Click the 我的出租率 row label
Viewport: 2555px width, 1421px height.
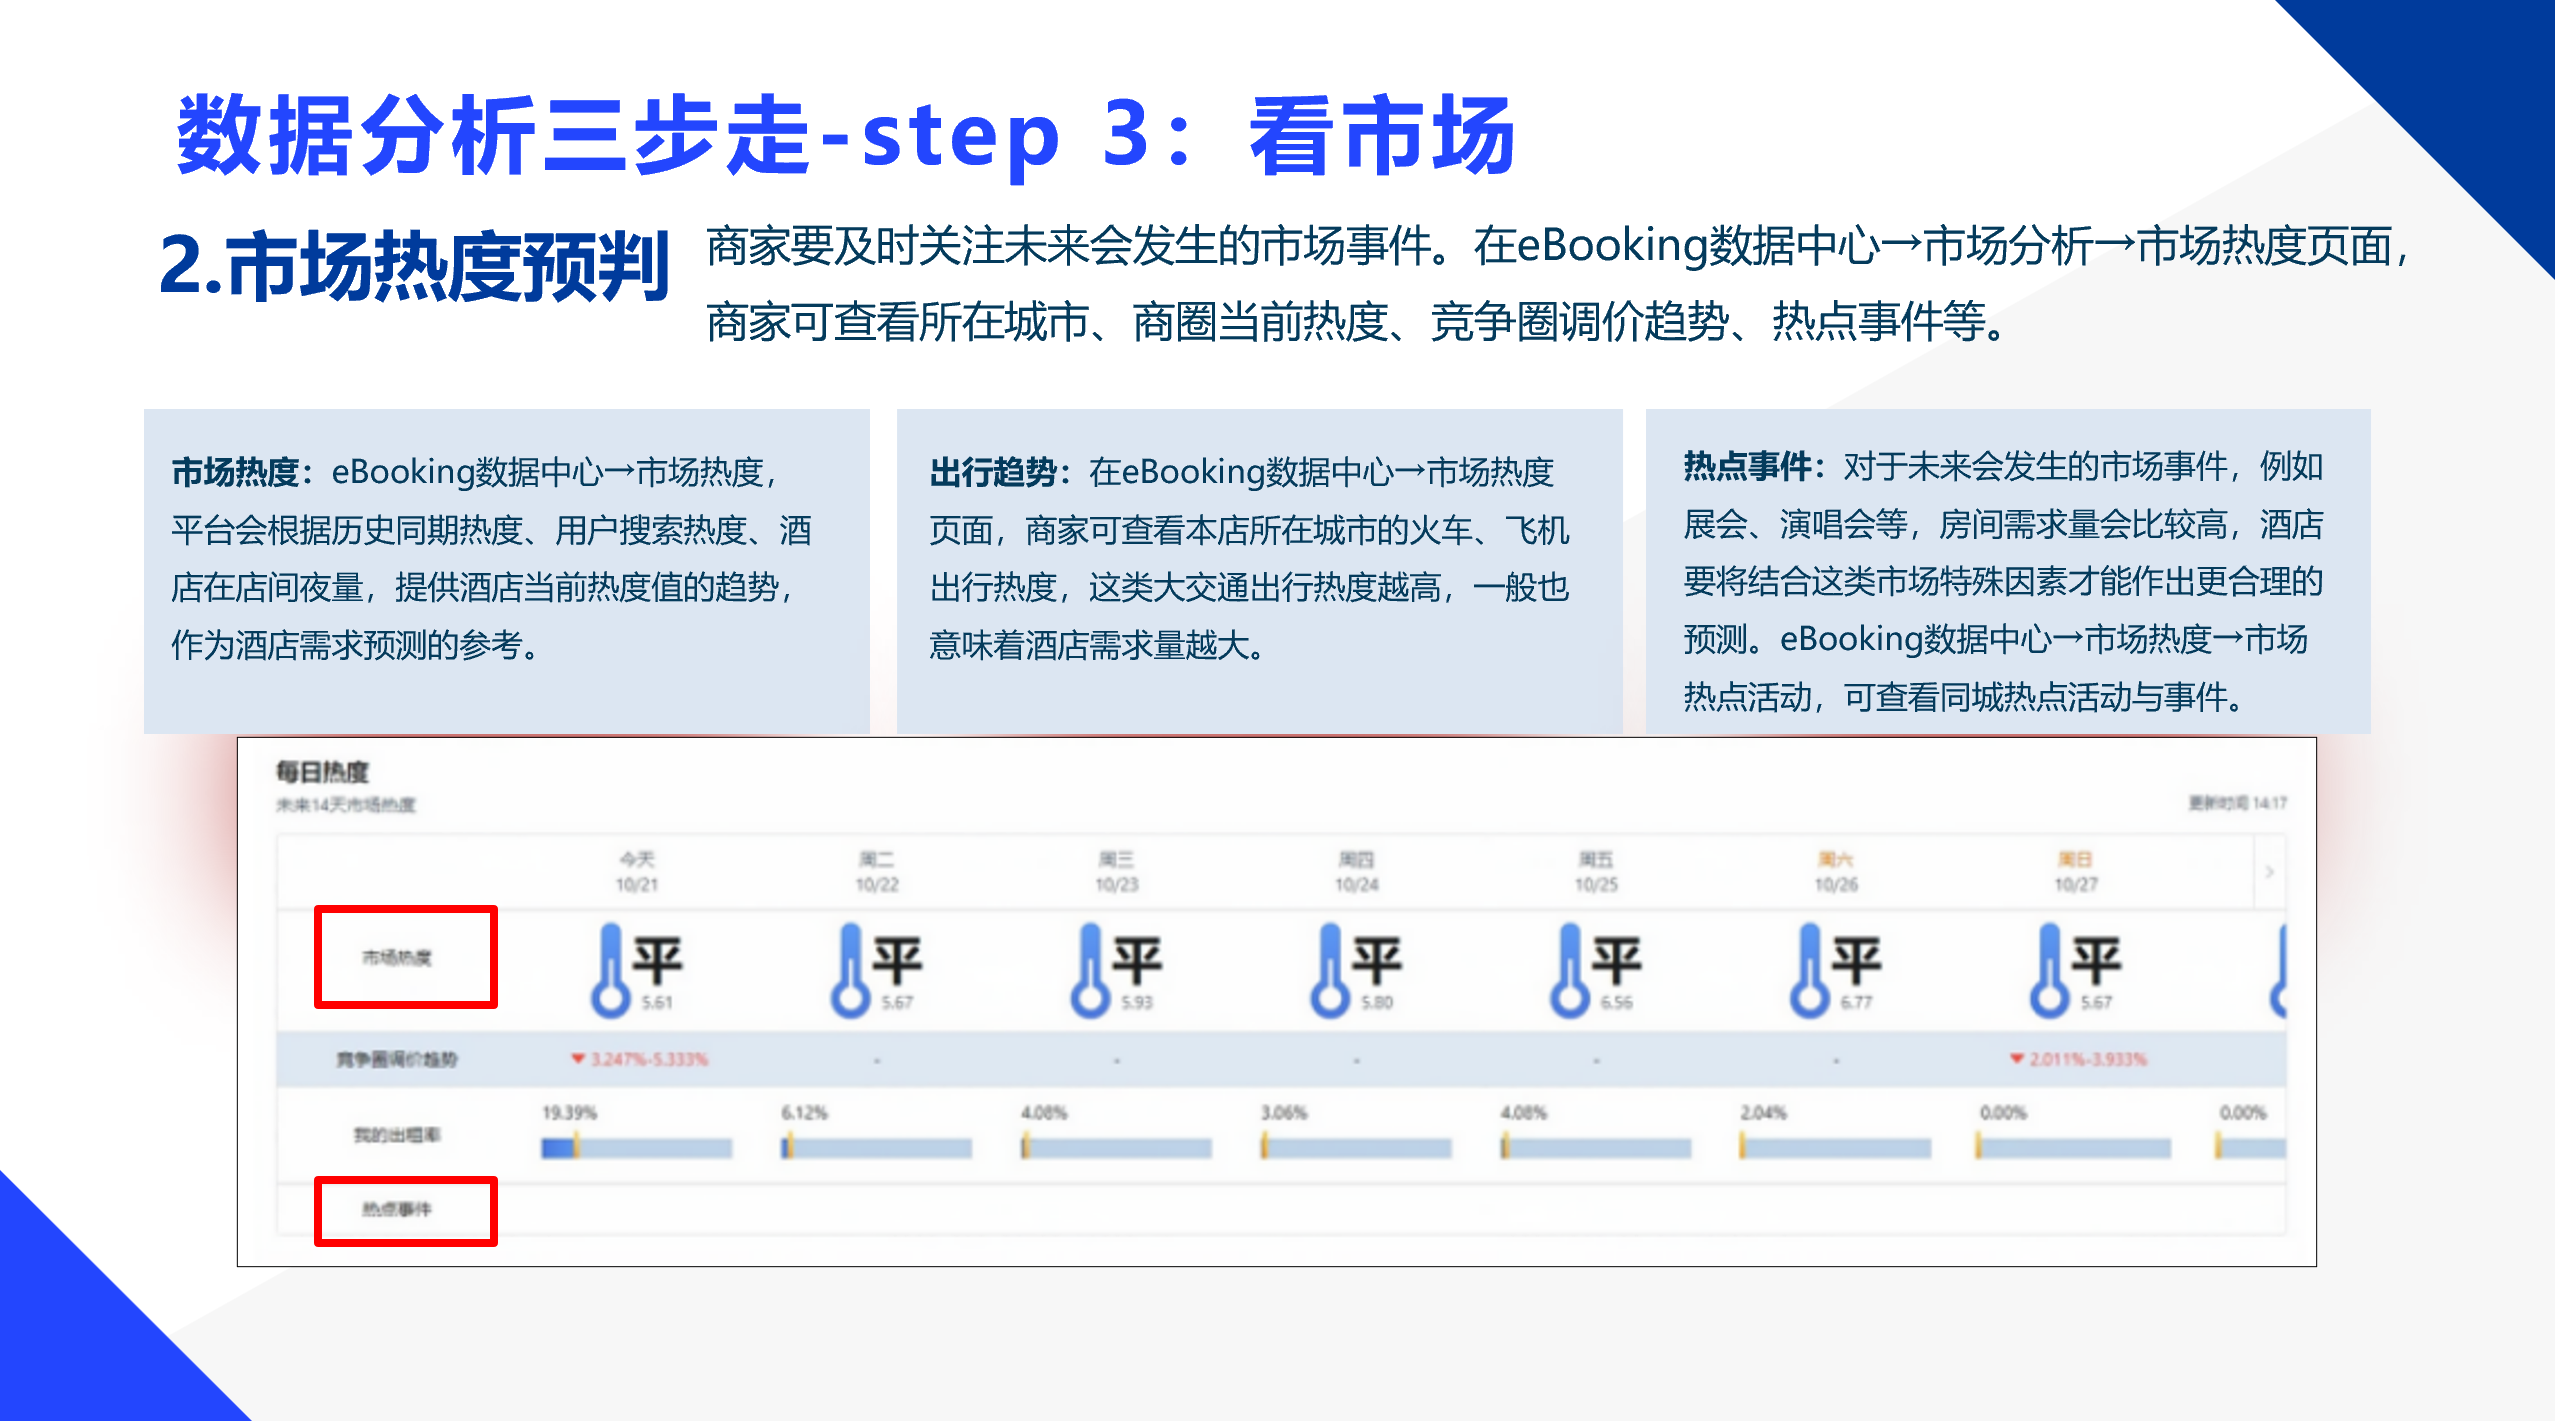397,1134
